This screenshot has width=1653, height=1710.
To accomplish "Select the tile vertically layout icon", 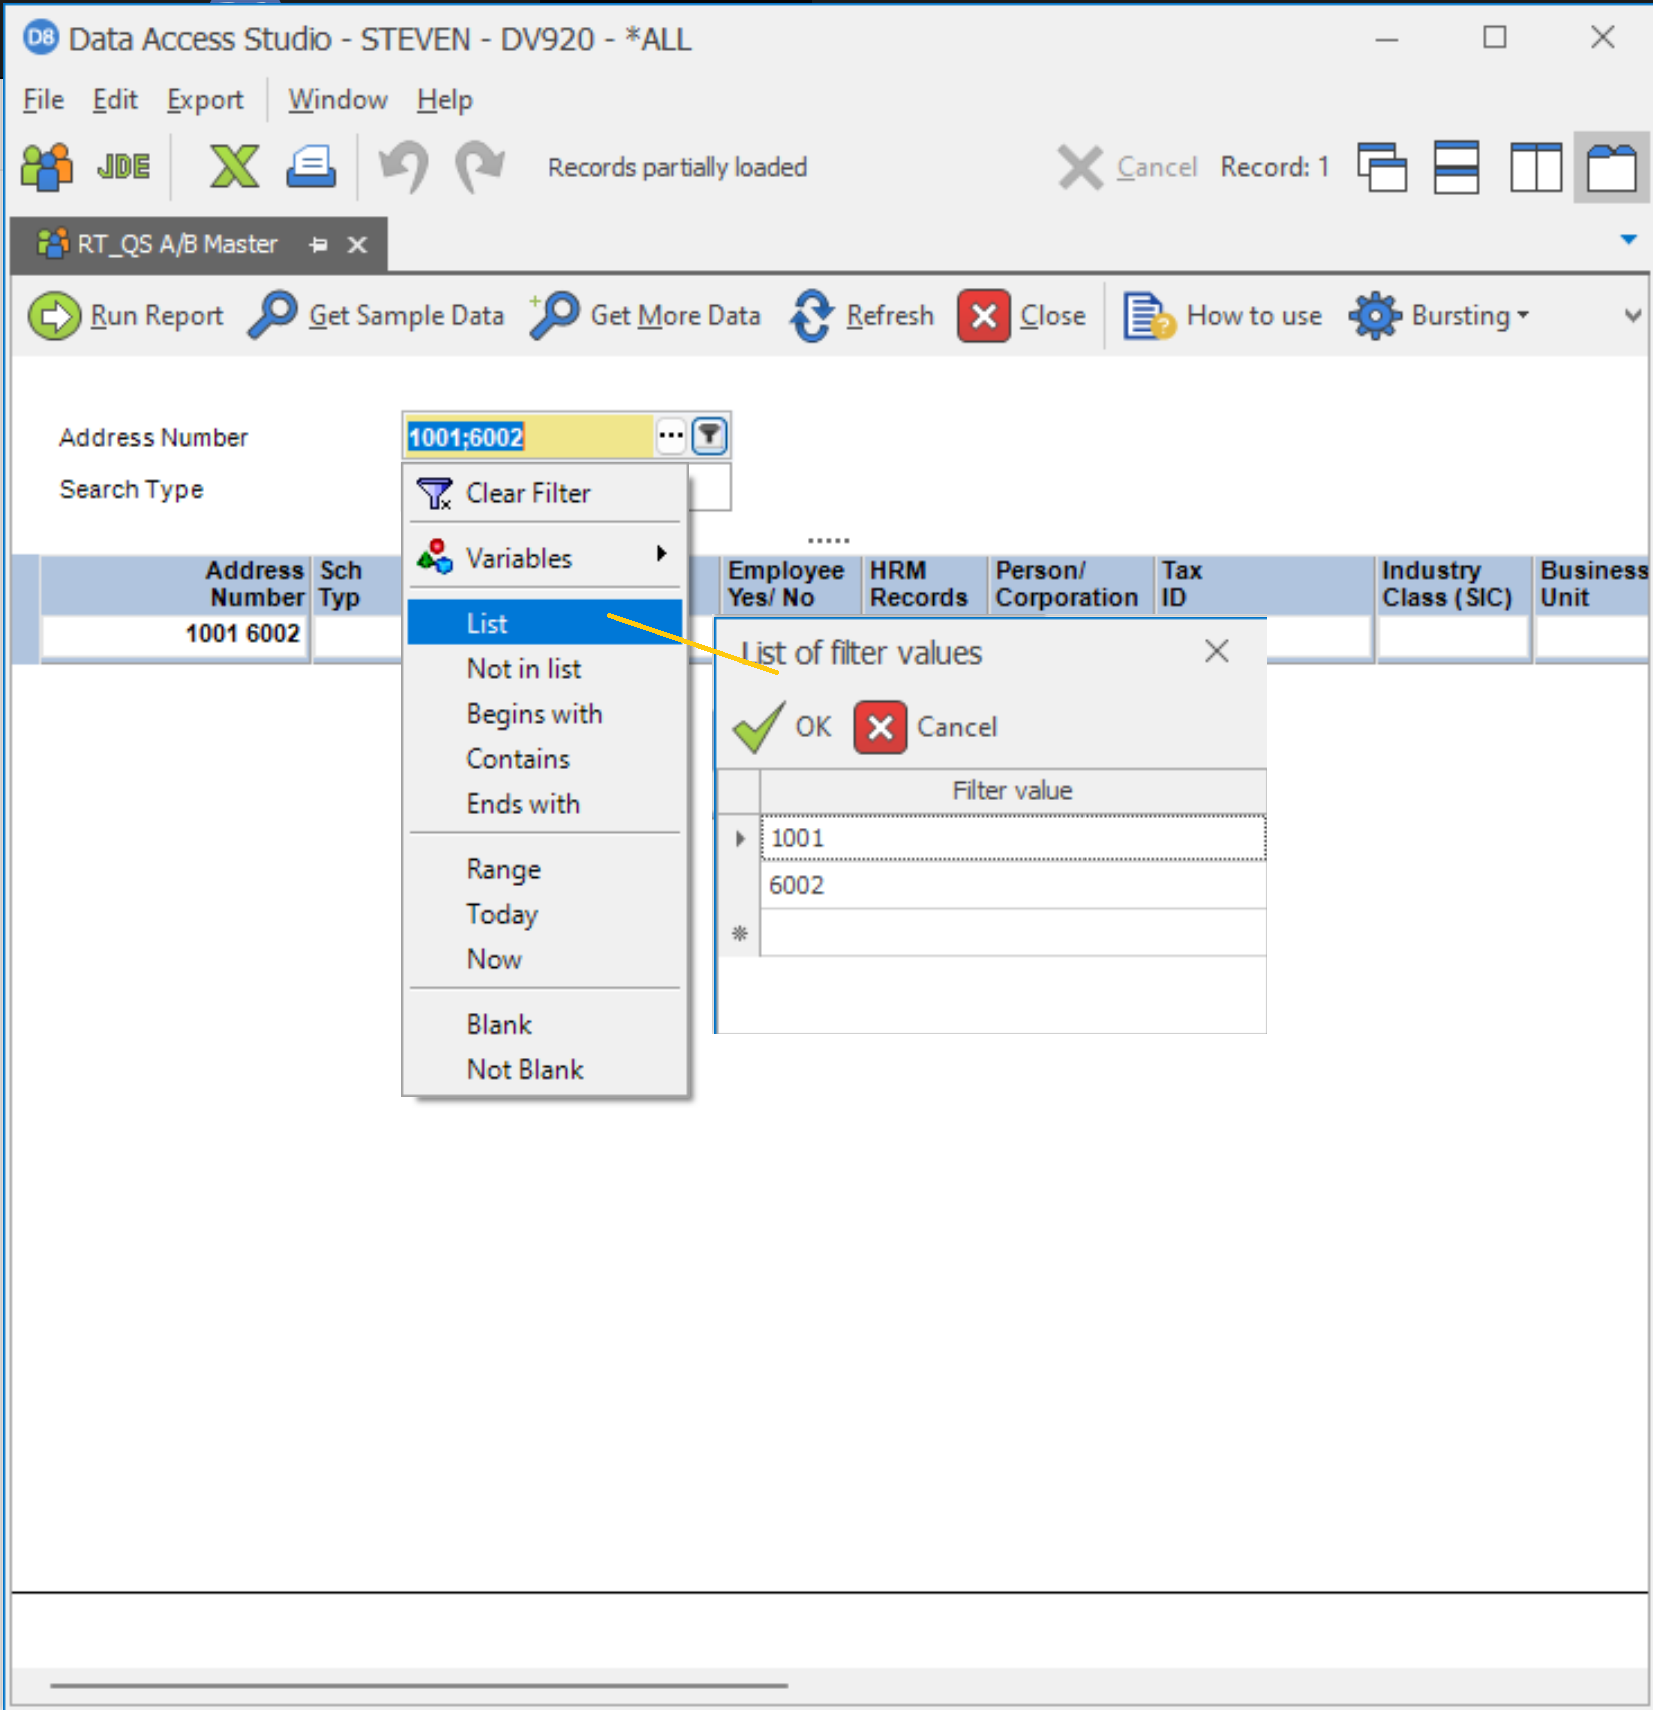I will 1536,167.
